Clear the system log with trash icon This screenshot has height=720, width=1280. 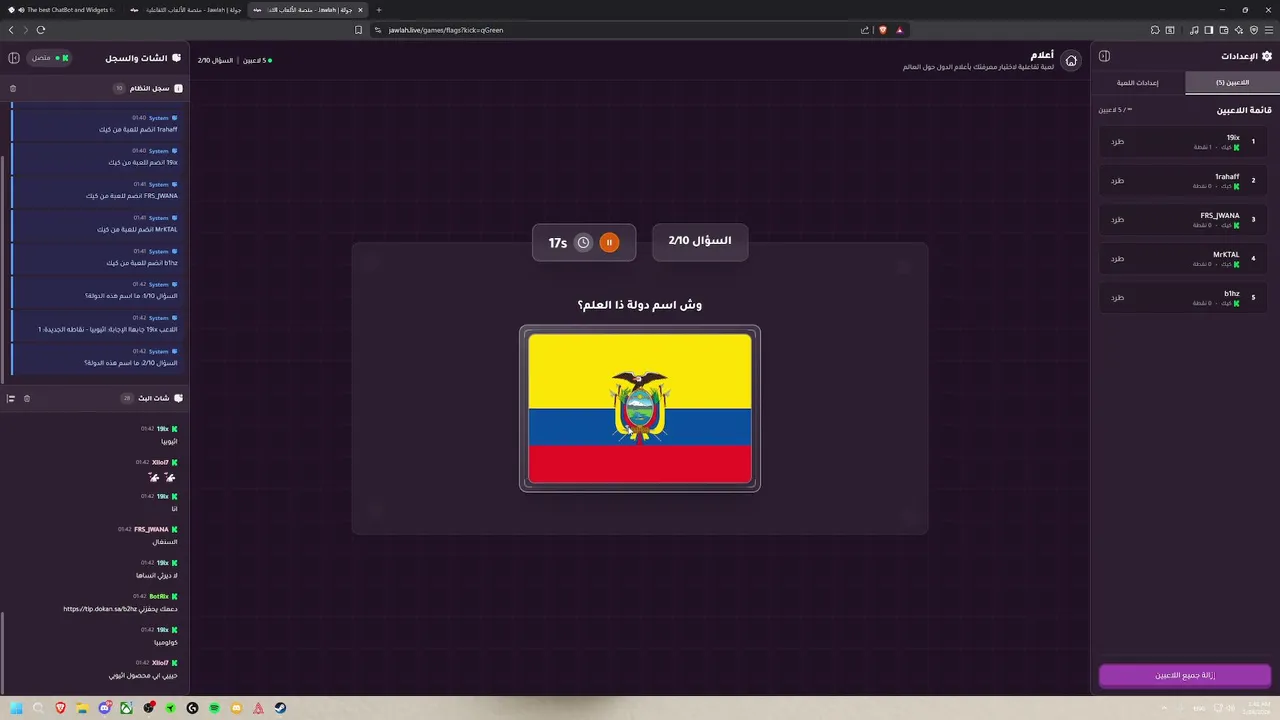(x=13, y=88)
